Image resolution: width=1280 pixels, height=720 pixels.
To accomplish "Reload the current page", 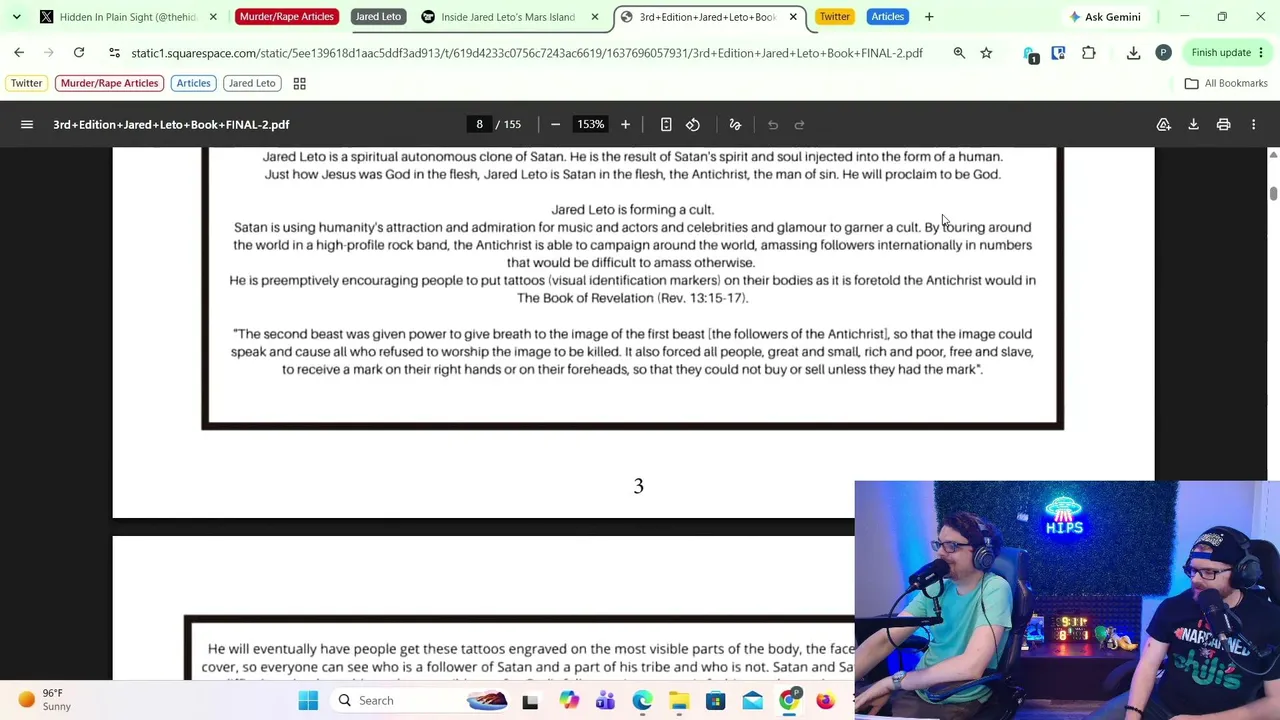I will pos(79,53).
